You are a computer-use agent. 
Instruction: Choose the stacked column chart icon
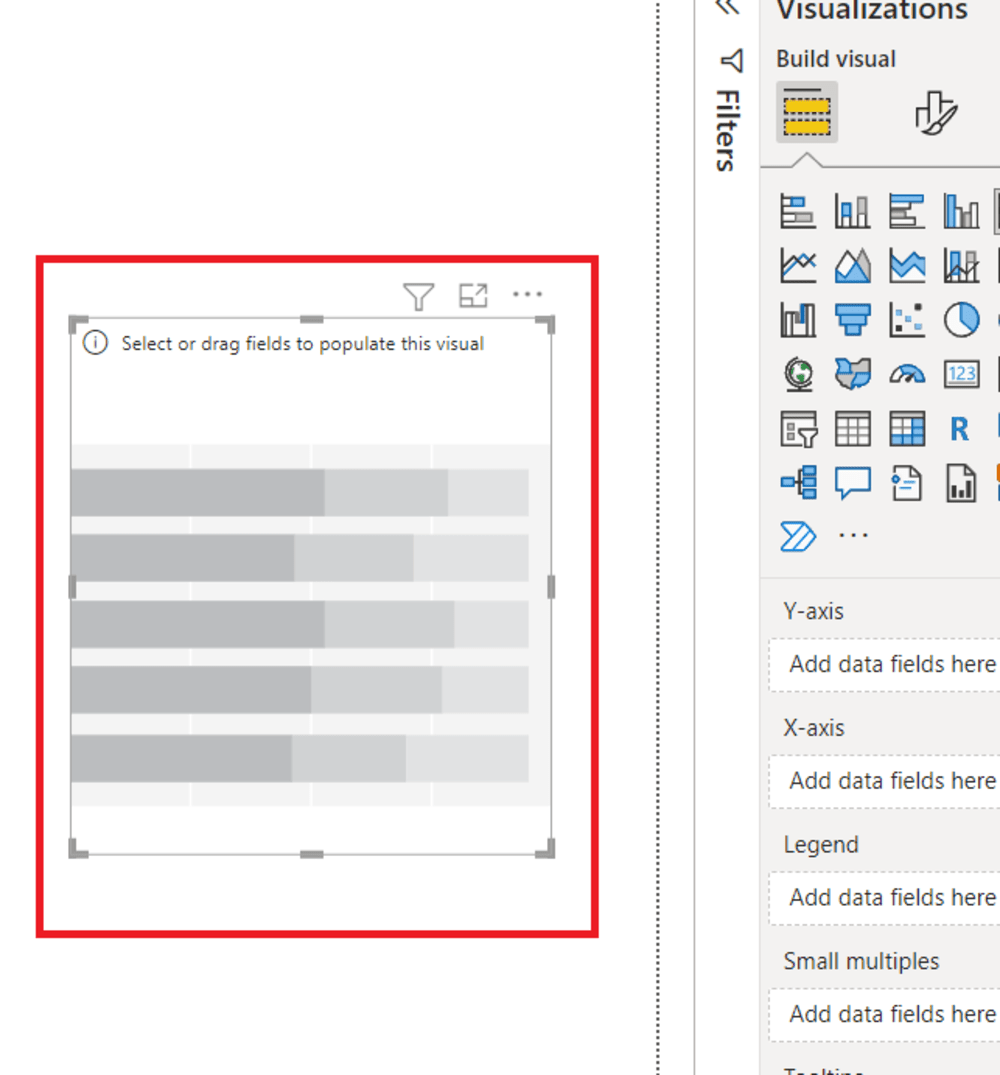click(852, 210)
